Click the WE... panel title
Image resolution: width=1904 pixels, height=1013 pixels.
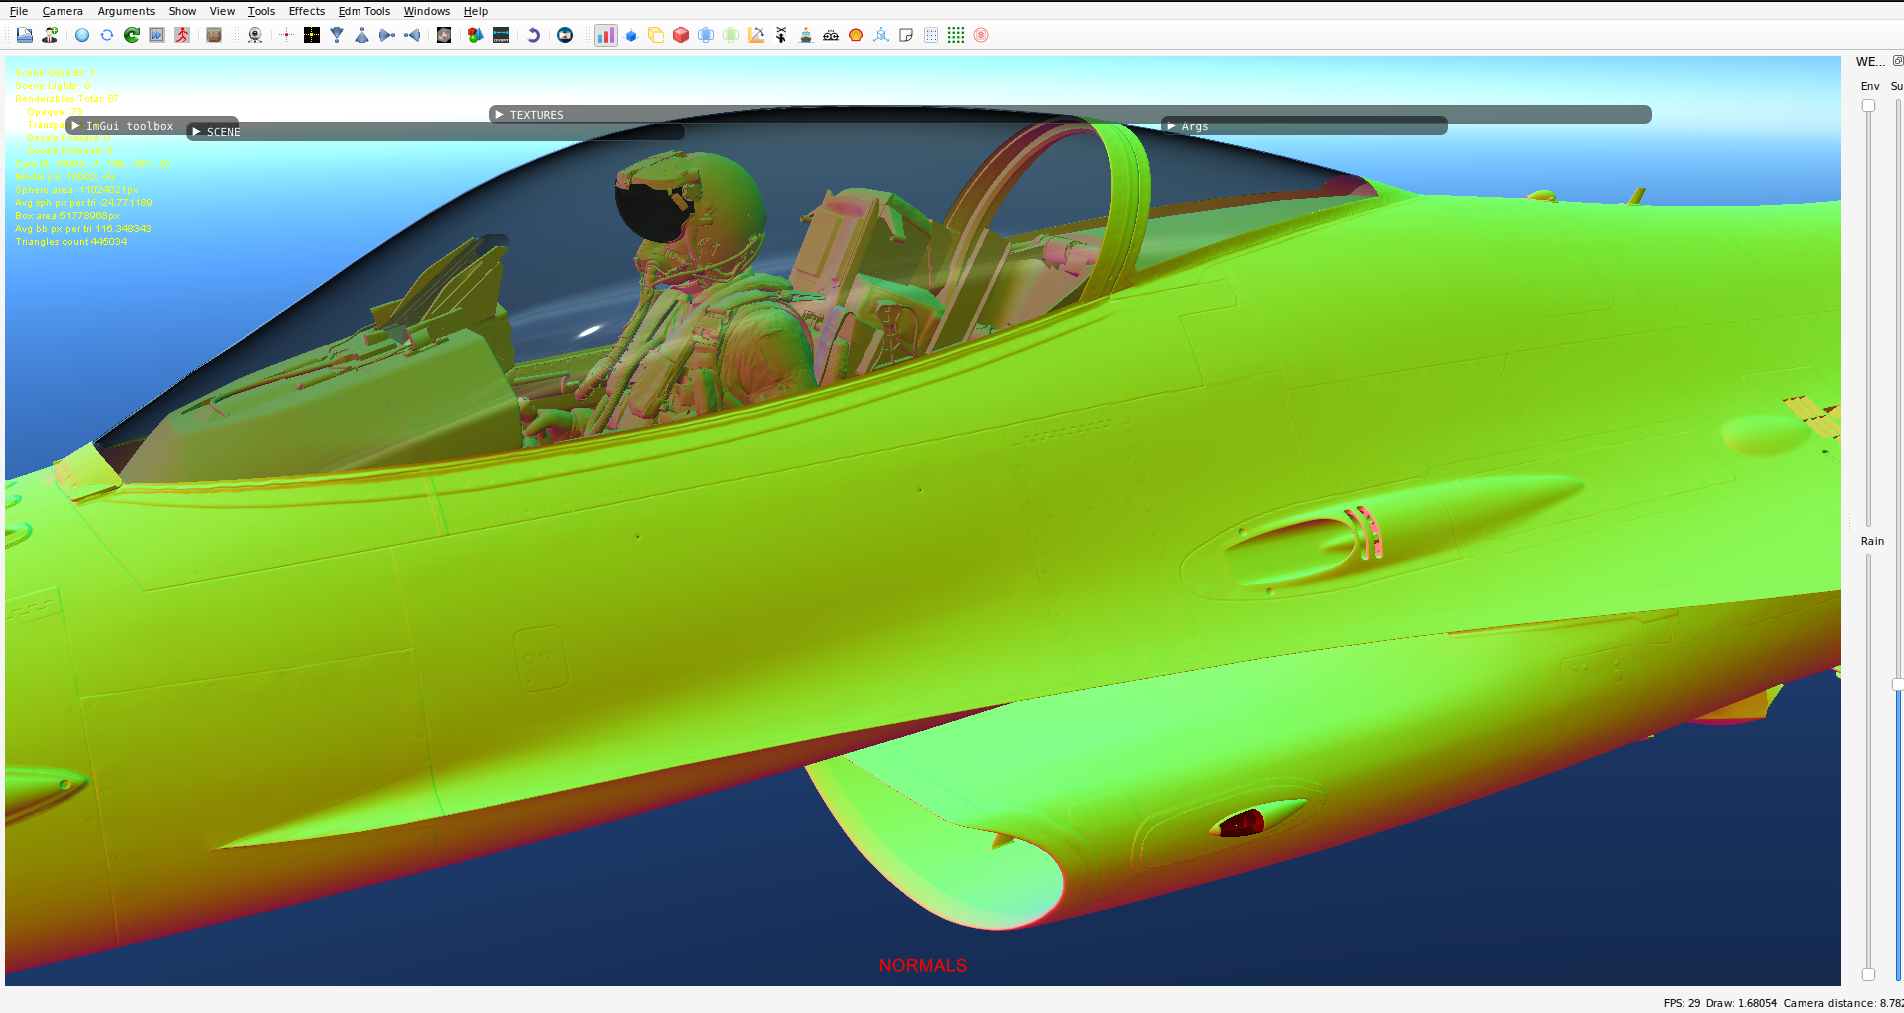point(1870,62)
